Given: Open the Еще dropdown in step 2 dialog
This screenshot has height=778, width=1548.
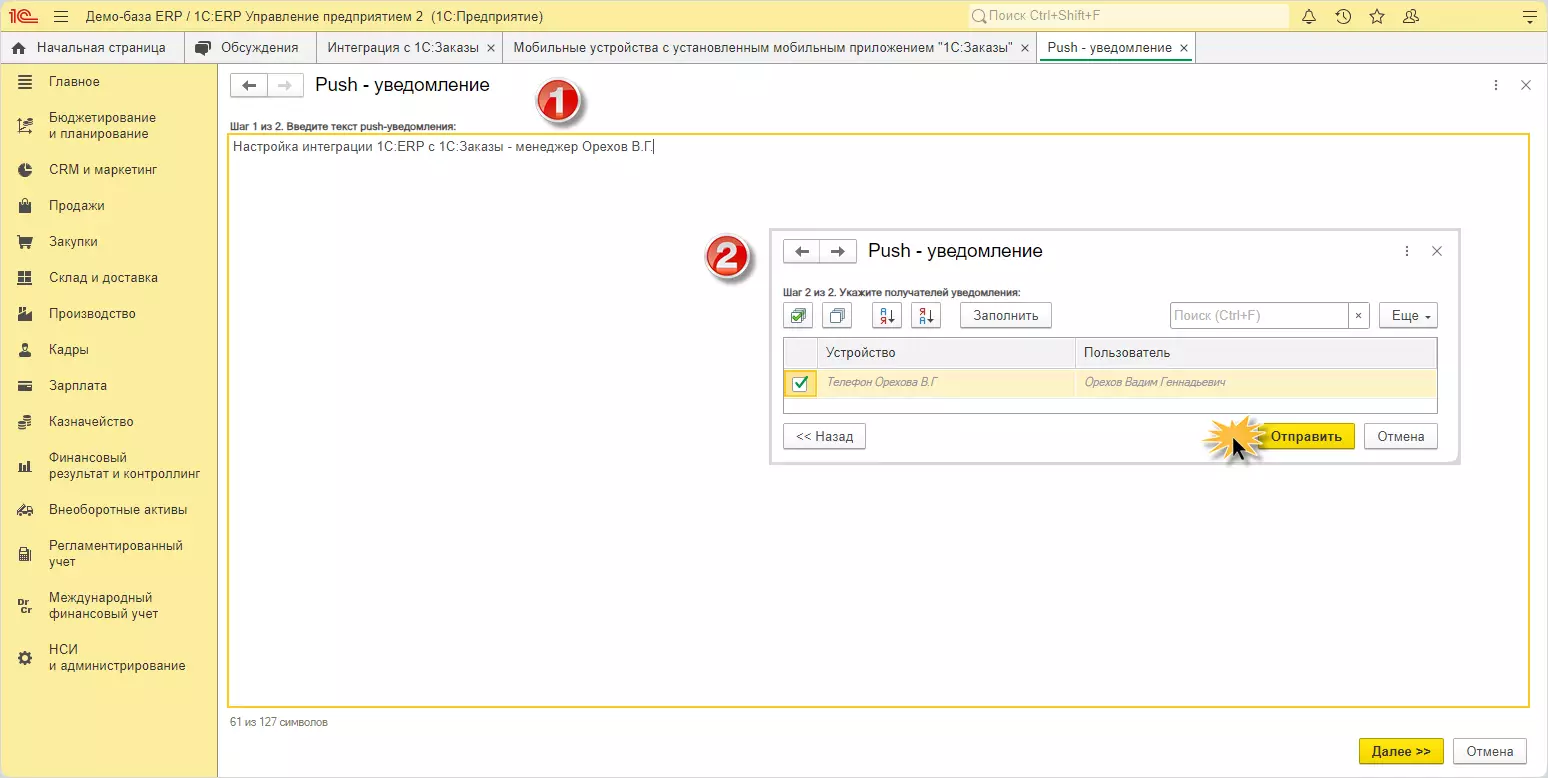Looking at the screenshot, I should pos(1408,316).
